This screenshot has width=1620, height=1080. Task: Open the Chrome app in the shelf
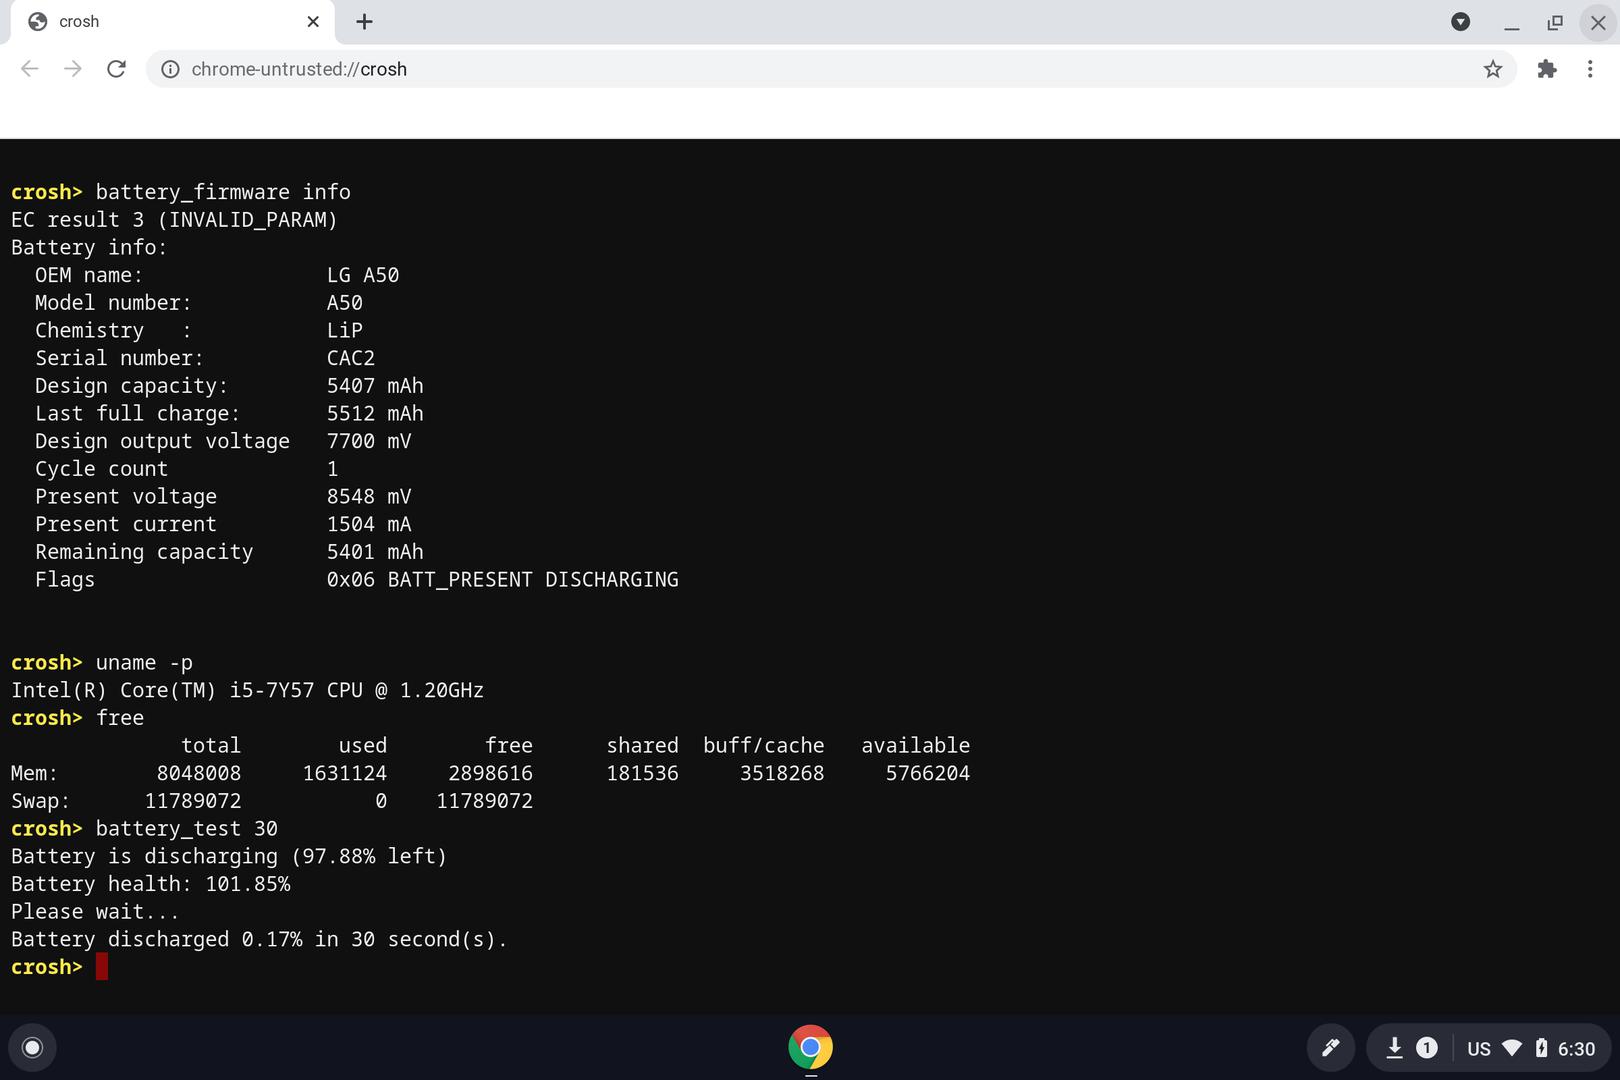[x=810, y=1047]
